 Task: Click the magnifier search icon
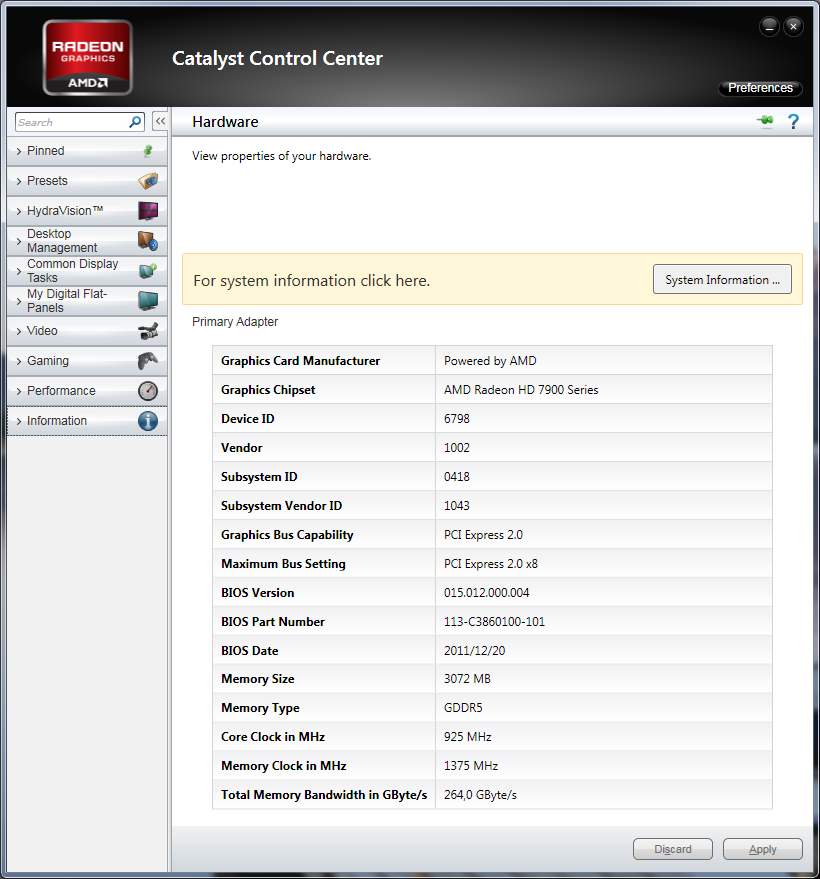click(x=135, y=122)
